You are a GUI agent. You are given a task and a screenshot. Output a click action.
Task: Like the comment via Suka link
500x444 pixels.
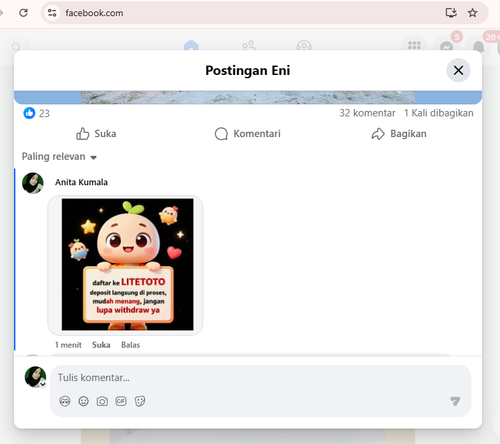pyautogui.click(x=101, y=345)
